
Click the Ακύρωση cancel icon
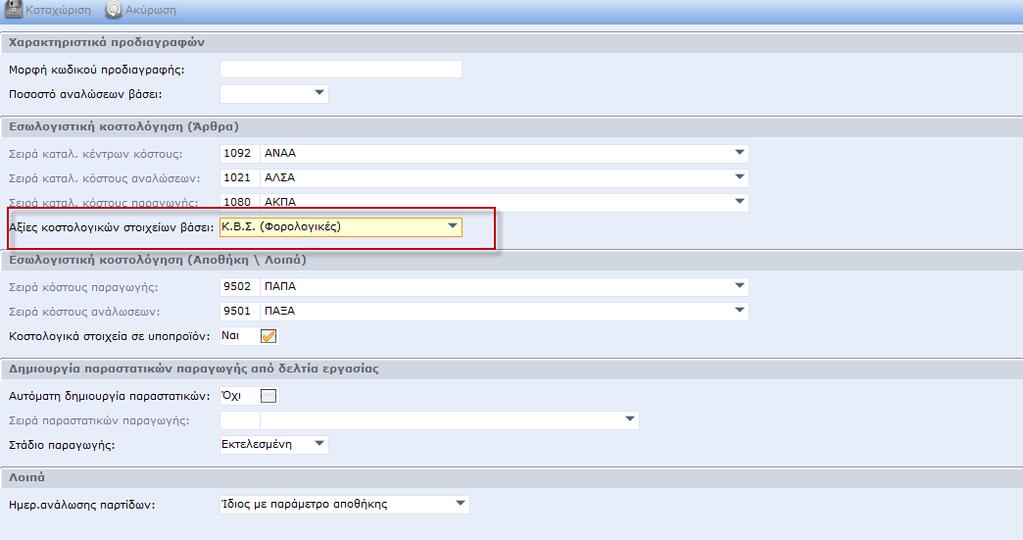pyautogui.click(x=114, y=10)
